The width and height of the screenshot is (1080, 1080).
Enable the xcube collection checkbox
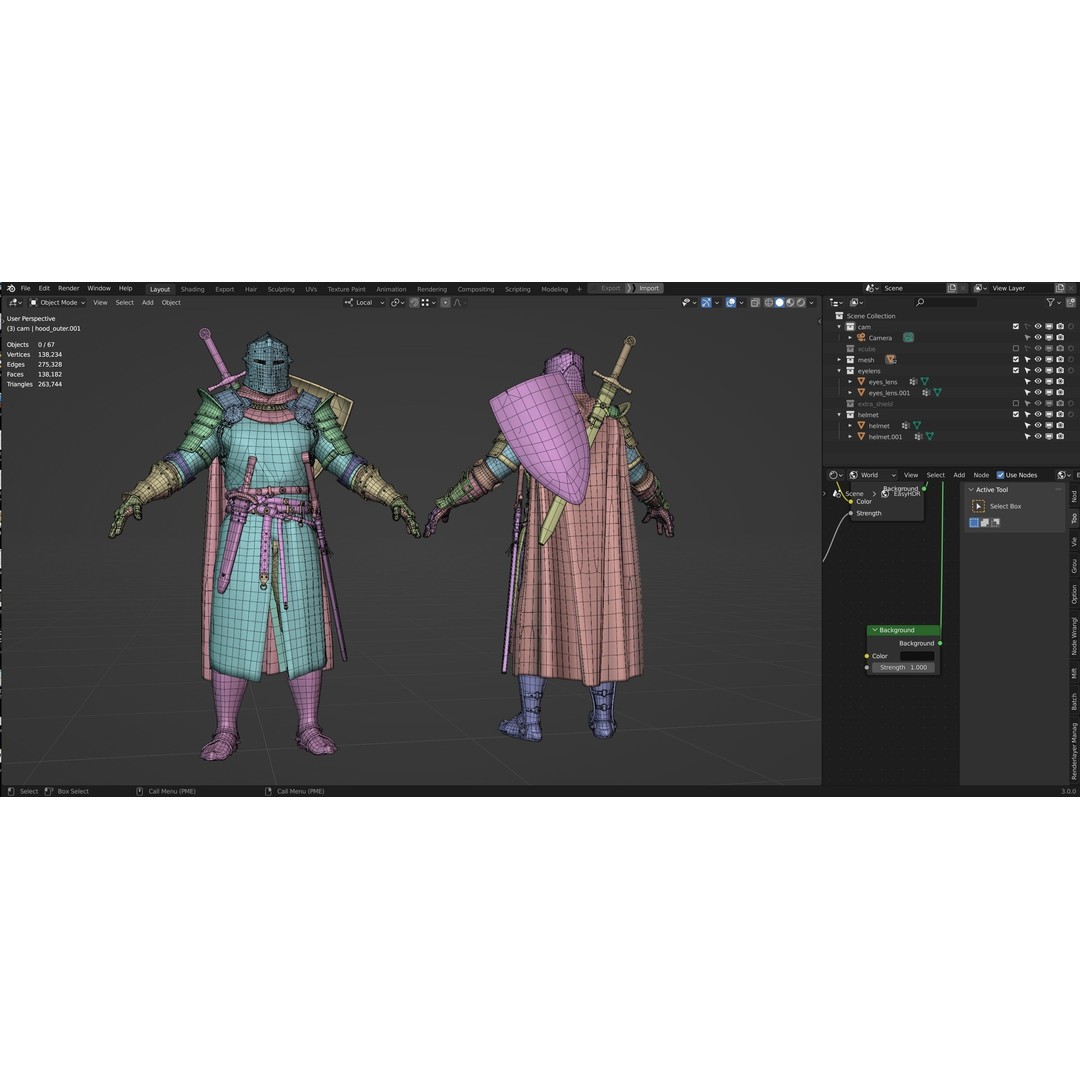[x=1016, y=349]
